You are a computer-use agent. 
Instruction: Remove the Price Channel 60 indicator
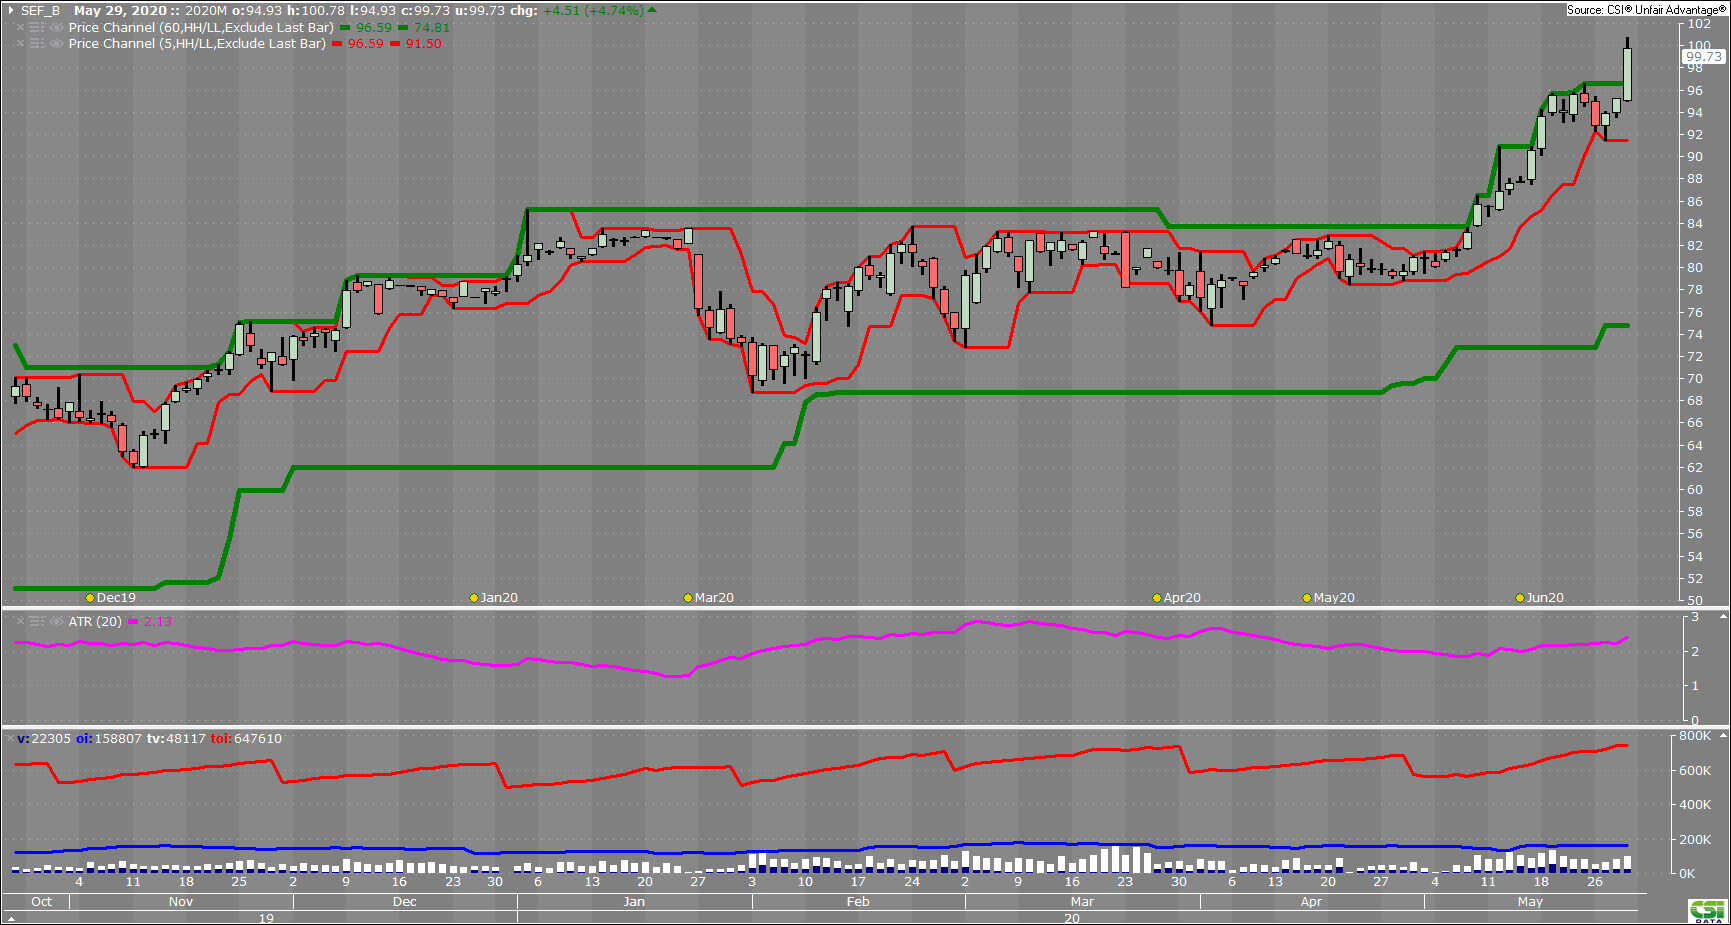click(x=20, y=28)
